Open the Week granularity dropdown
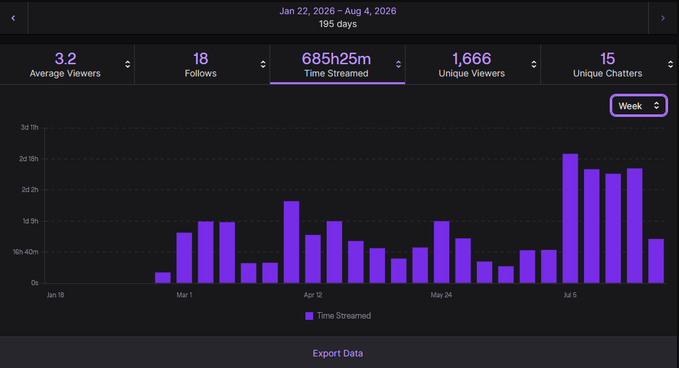 639,106
